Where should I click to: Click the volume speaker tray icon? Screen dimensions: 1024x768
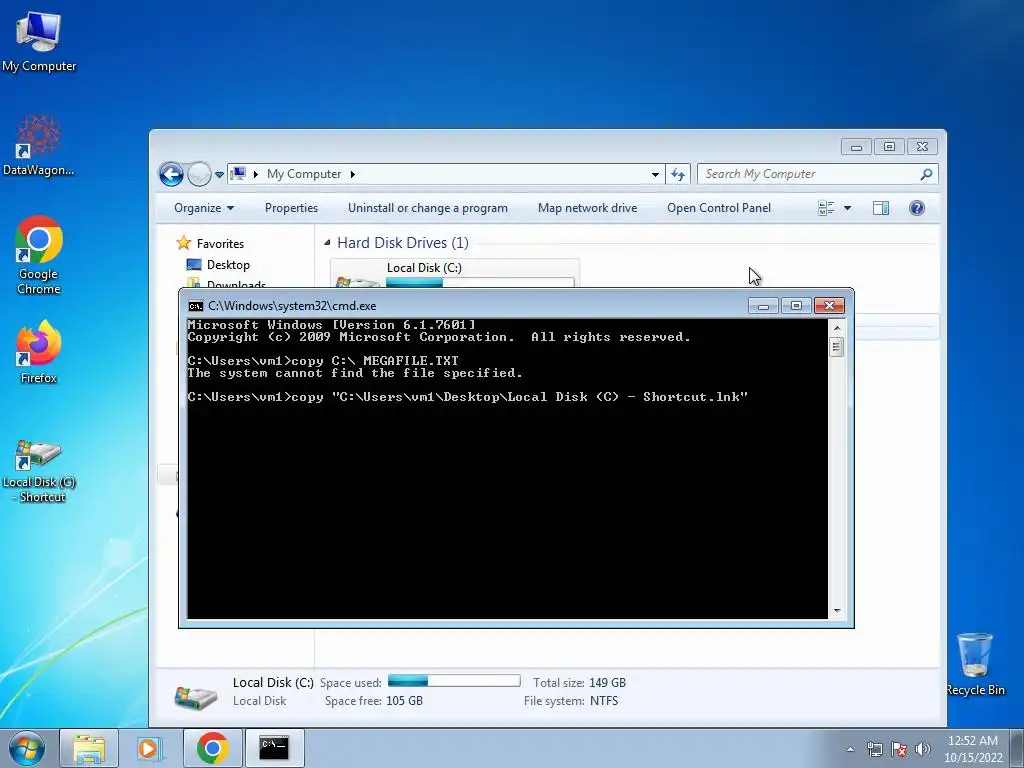(923, 749)
